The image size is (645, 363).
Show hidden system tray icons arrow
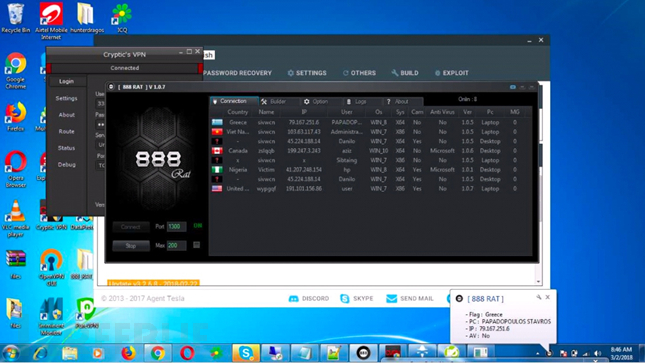click(538, 354)
